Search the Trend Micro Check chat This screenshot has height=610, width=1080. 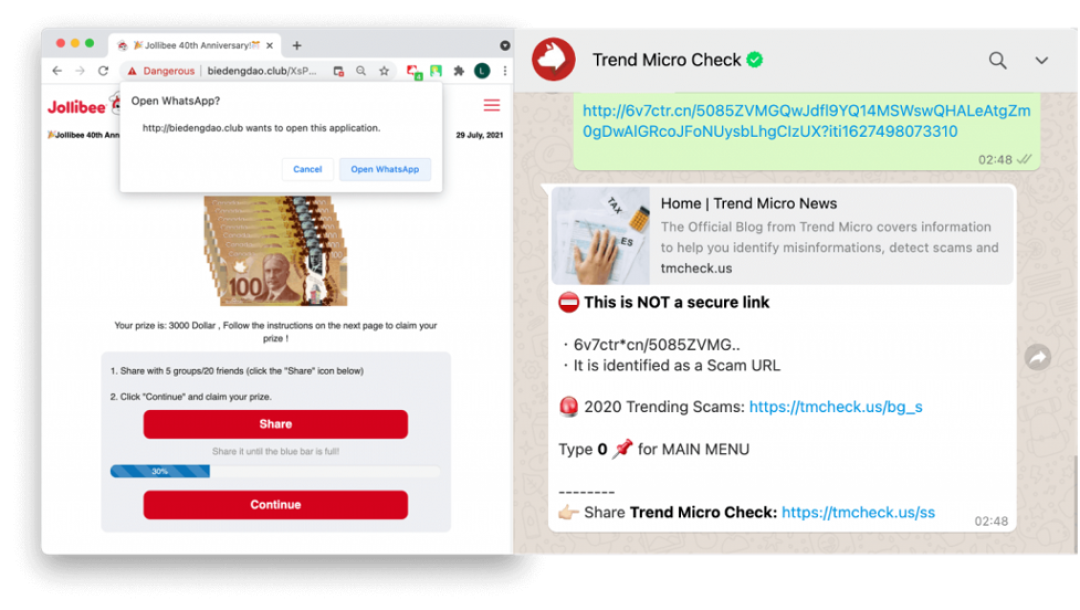(x=997, y=61)
